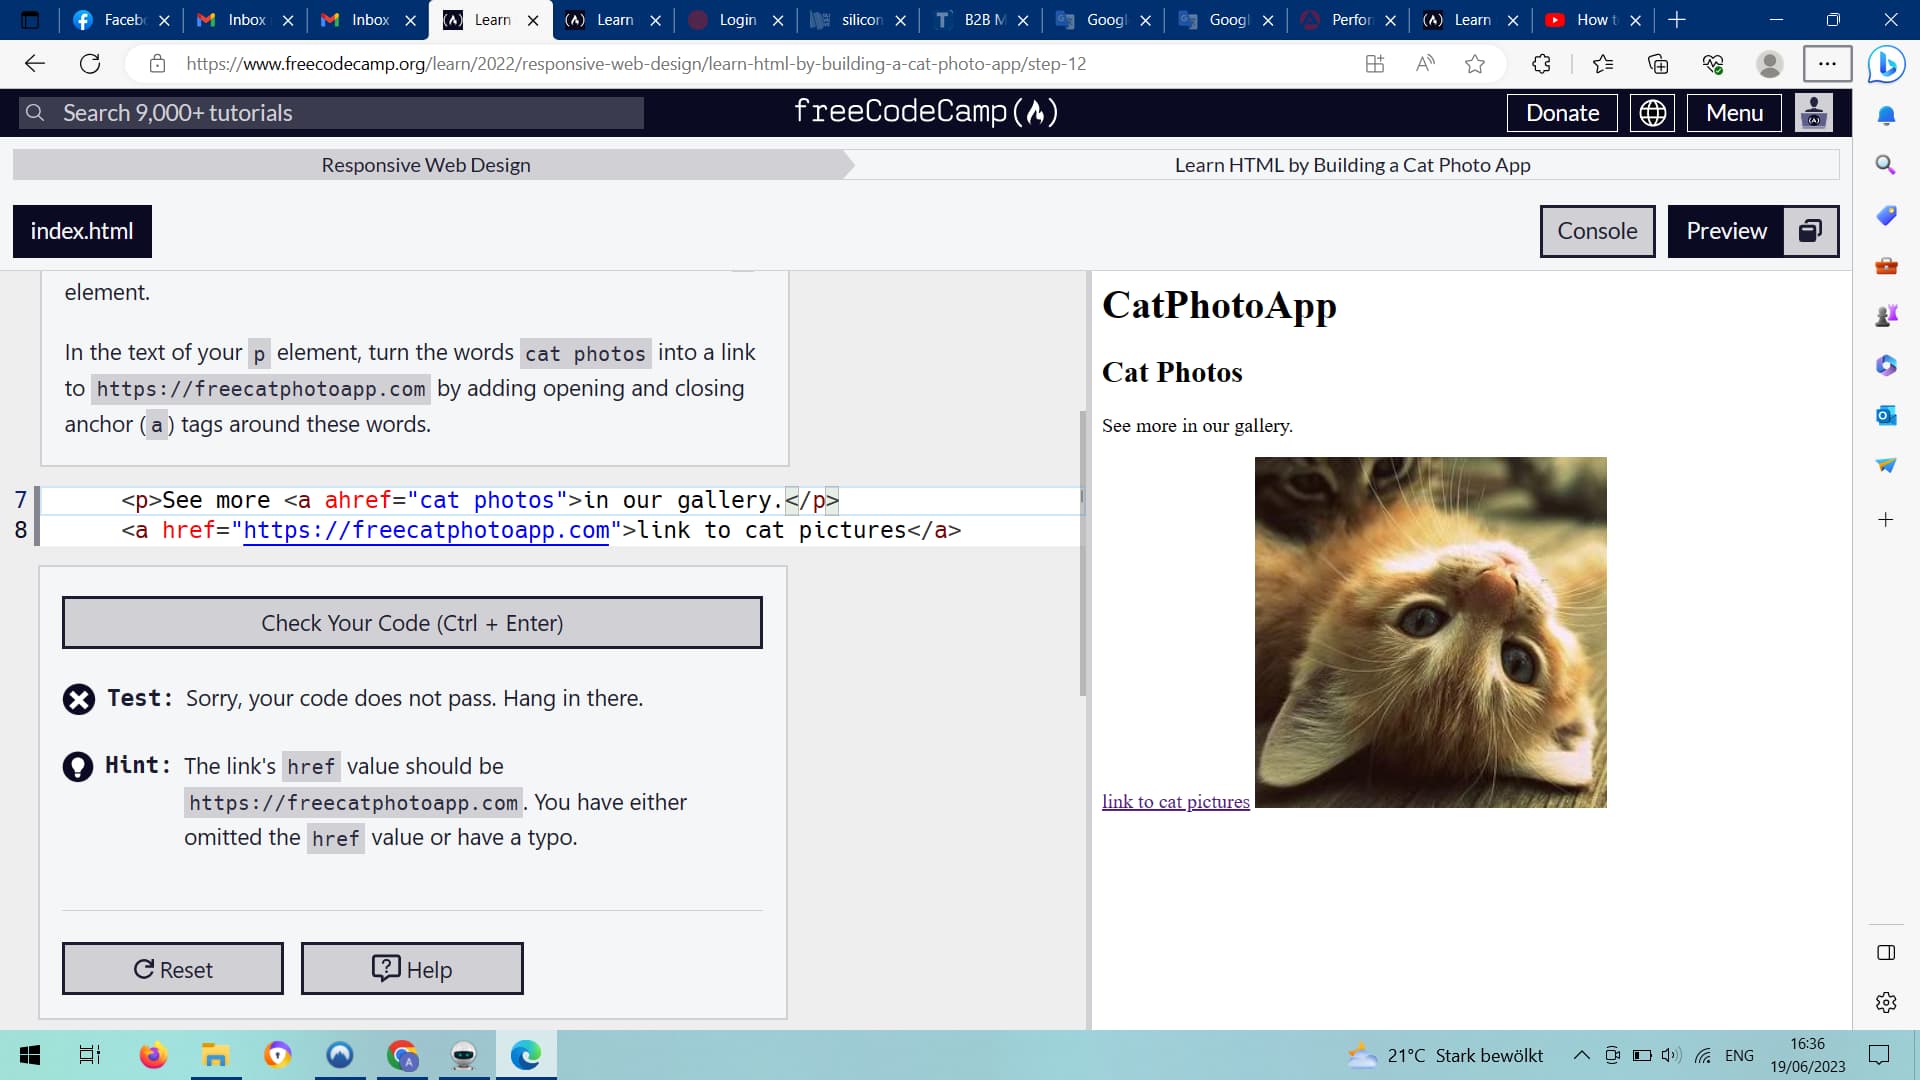Refresh the current page
This screenshot has height=1080, width=1920.
tap(90, 64)
